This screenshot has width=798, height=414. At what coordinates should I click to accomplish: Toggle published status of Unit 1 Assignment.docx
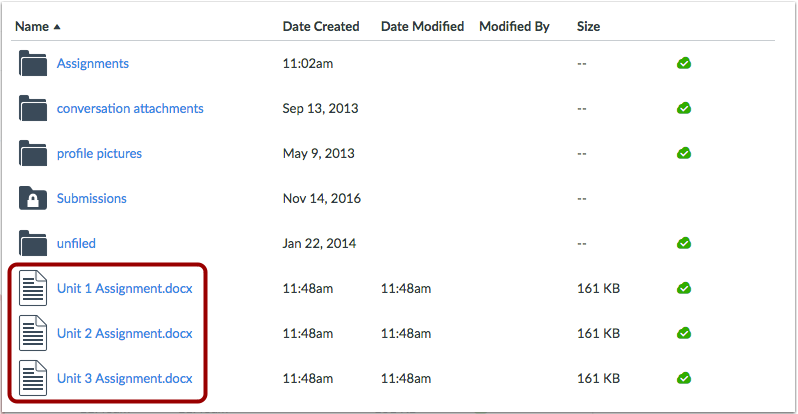point(684,288)
